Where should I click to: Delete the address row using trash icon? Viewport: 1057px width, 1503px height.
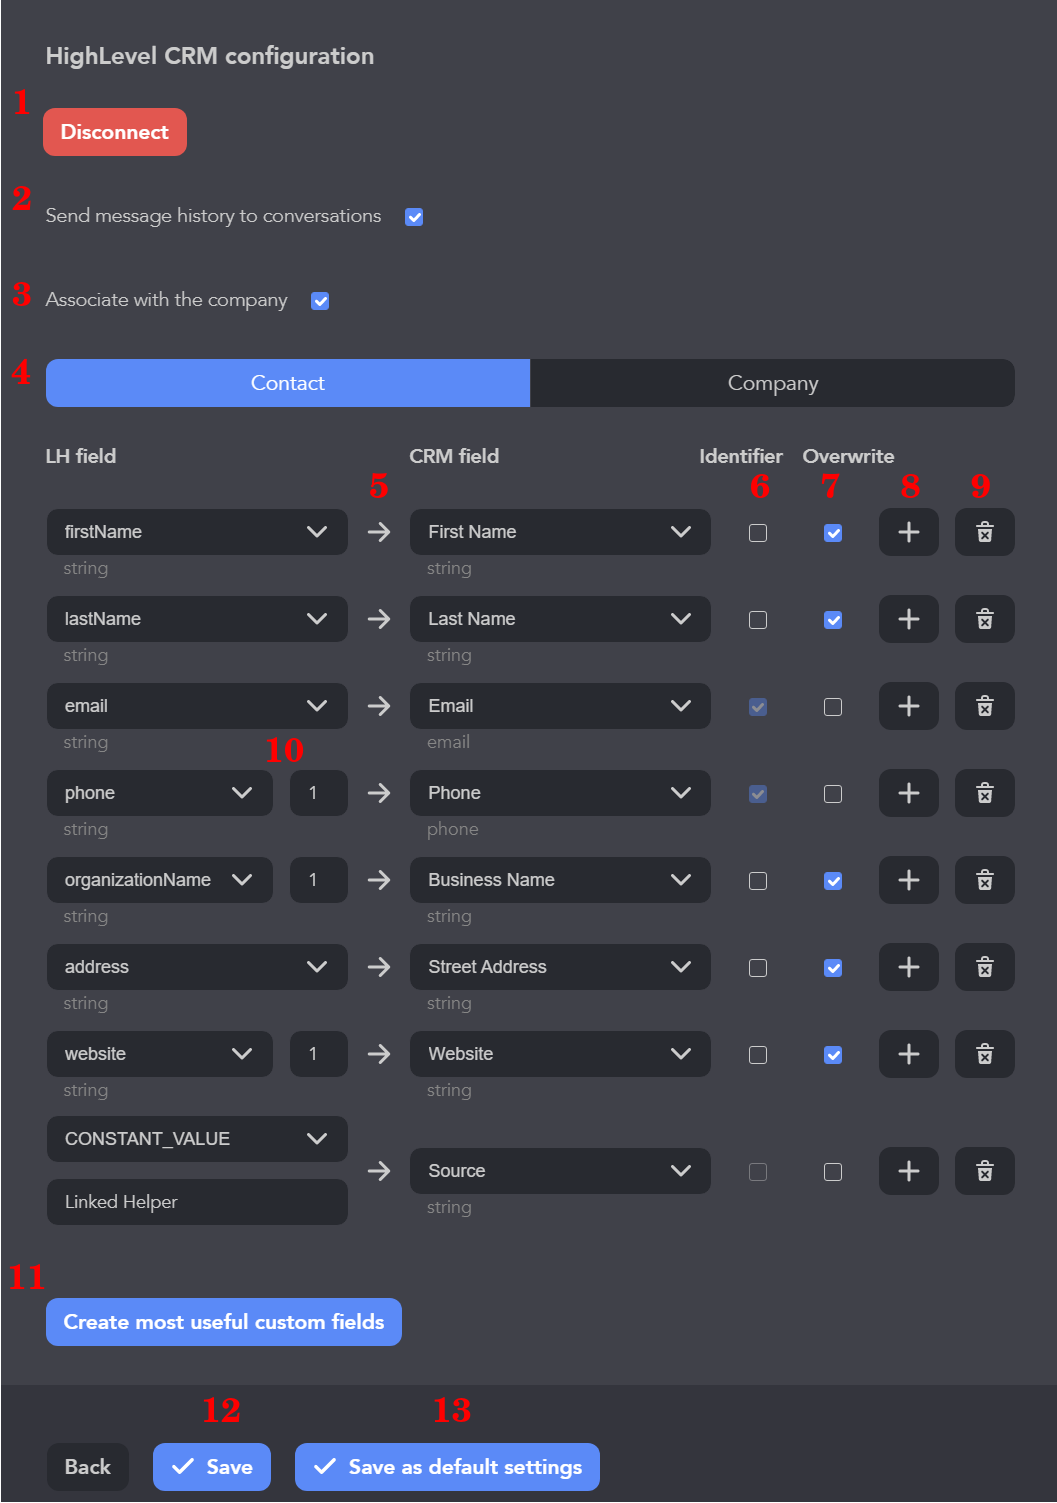[x=984, y=967]
